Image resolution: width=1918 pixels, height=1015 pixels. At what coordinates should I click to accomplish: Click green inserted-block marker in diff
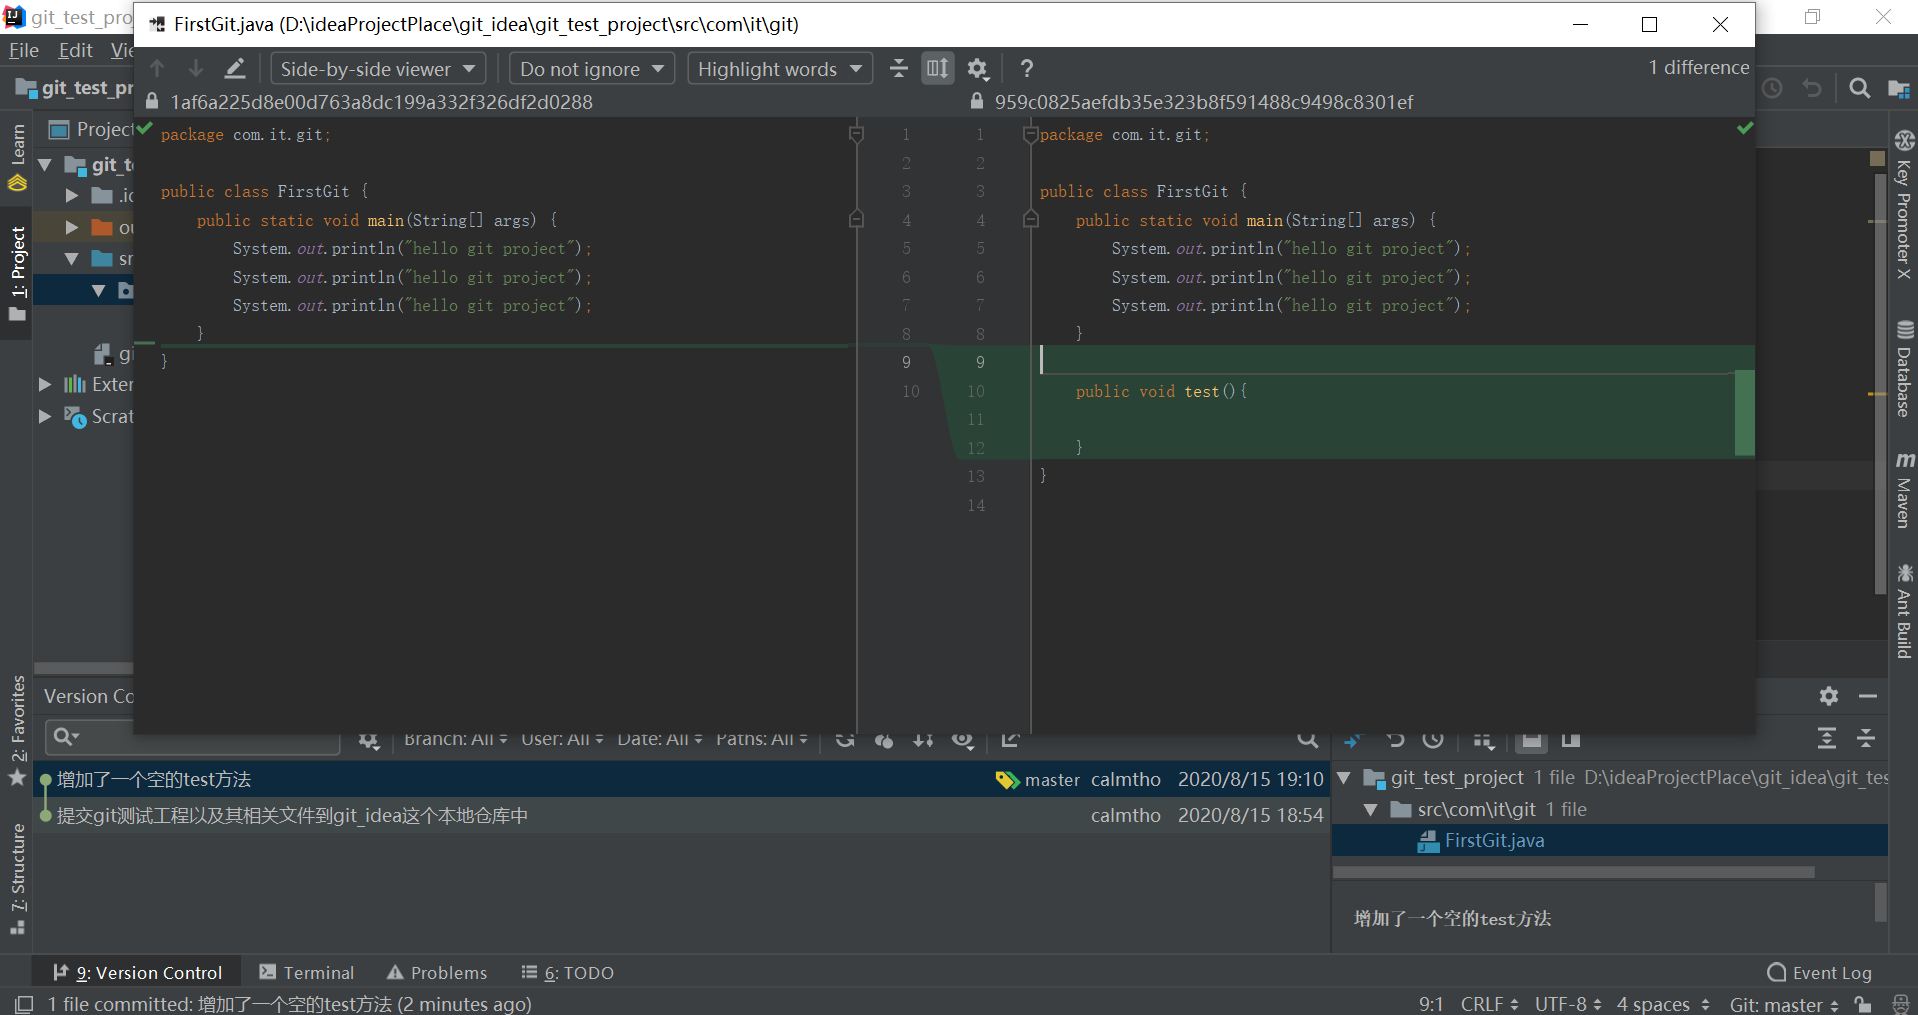click(x=1744, y=413)
